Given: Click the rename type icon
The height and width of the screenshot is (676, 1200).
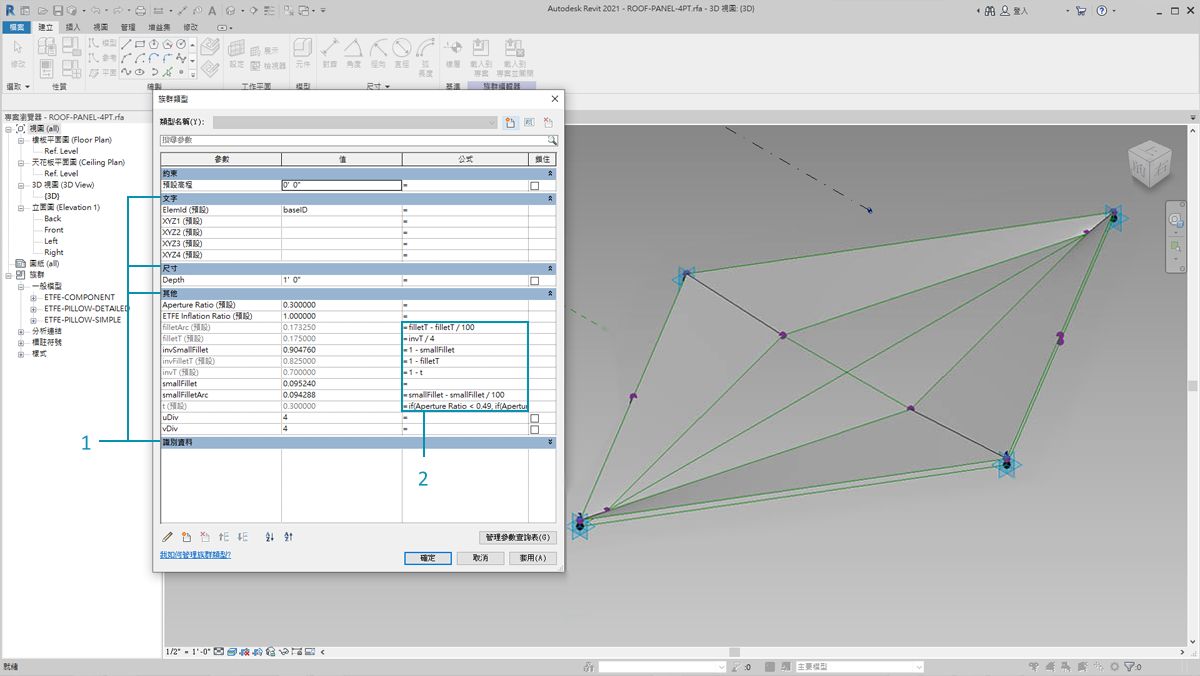Looking at the screenshot, I should tap(529, 122).
